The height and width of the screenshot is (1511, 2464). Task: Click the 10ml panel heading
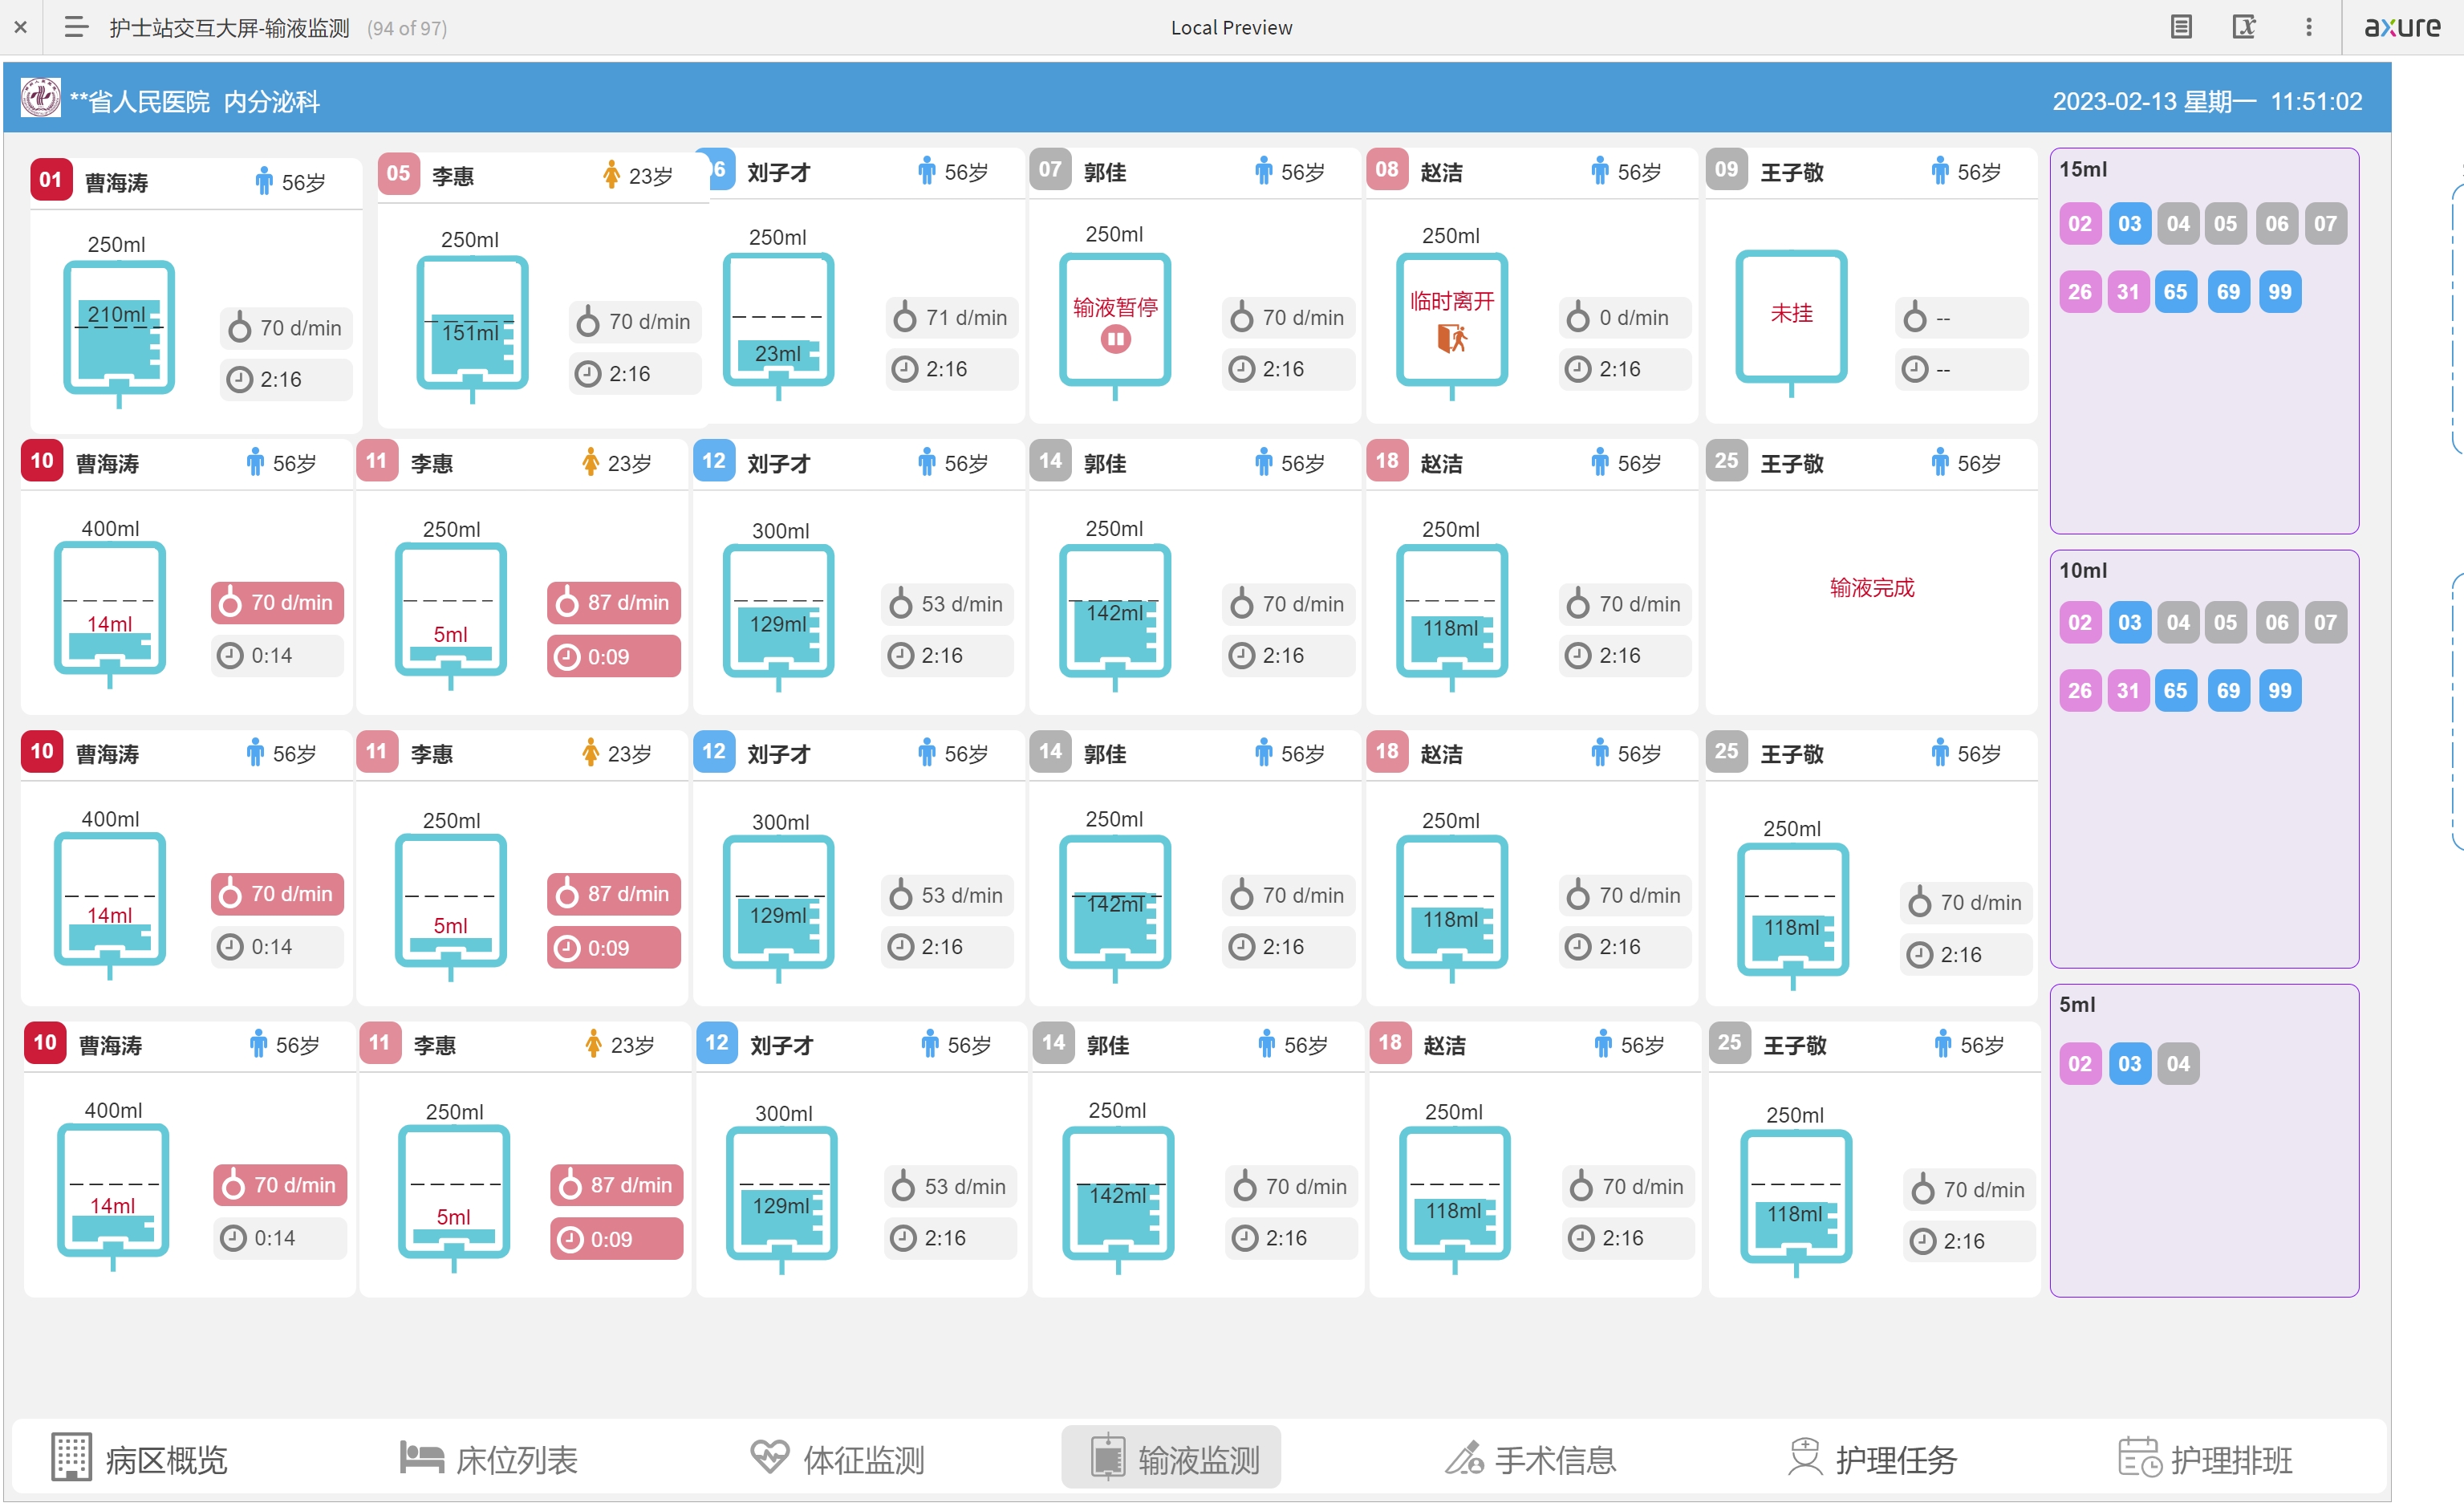click(2083, 571)
